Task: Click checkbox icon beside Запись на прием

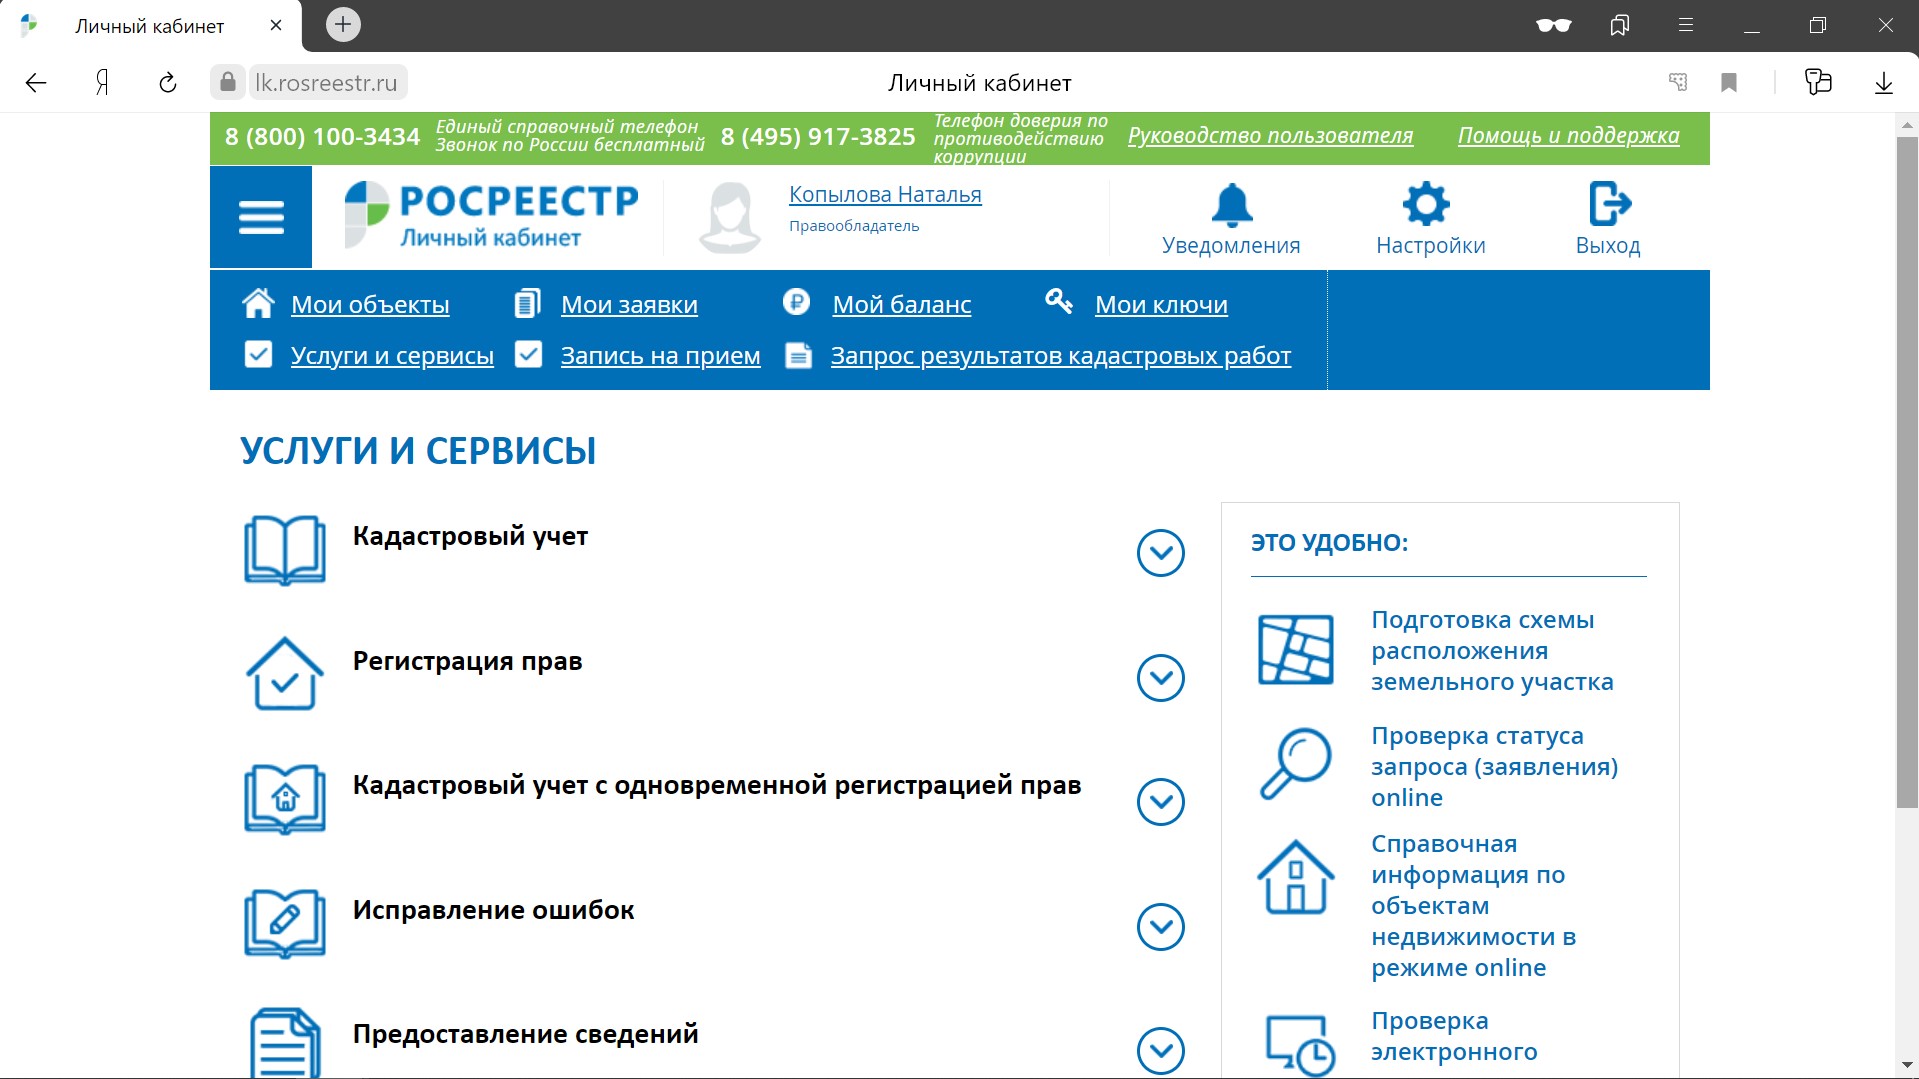Action: click(x=528, y=355)
